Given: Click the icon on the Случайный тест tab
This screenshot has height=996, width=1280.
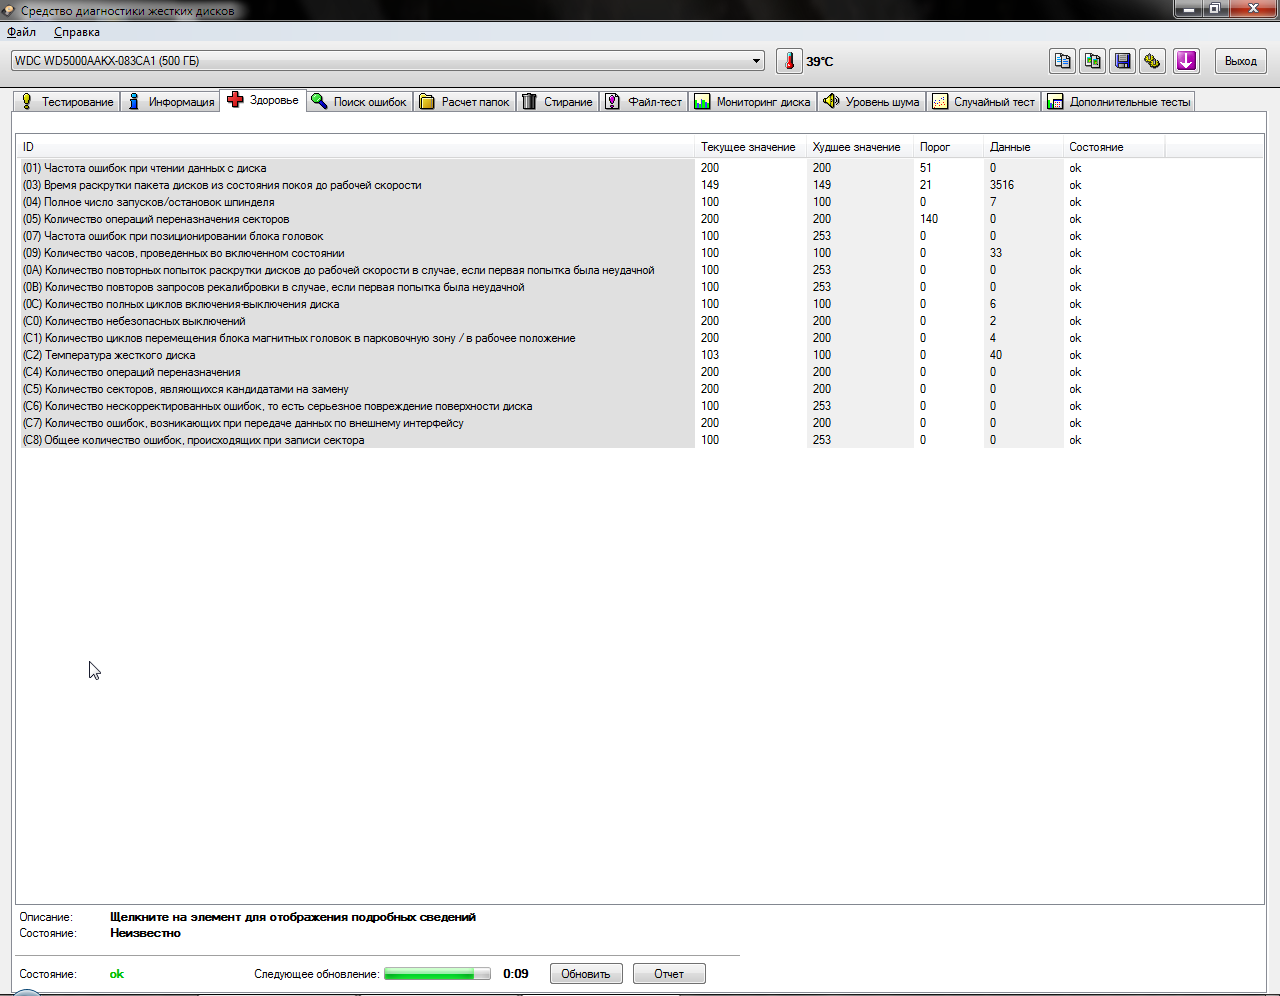Looking at the screenshot, I should [x=940, y=102].
